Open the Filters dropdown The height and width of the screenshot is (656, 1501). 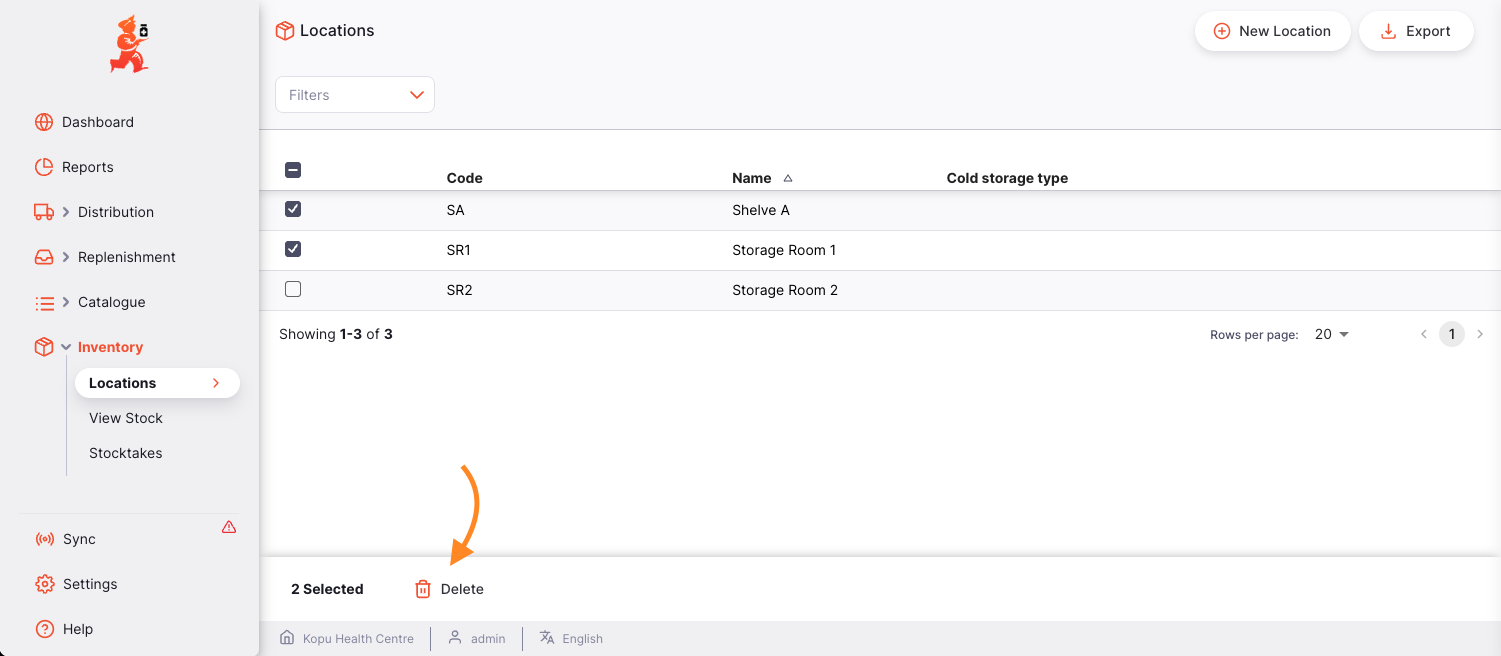(x=355, y=95)
